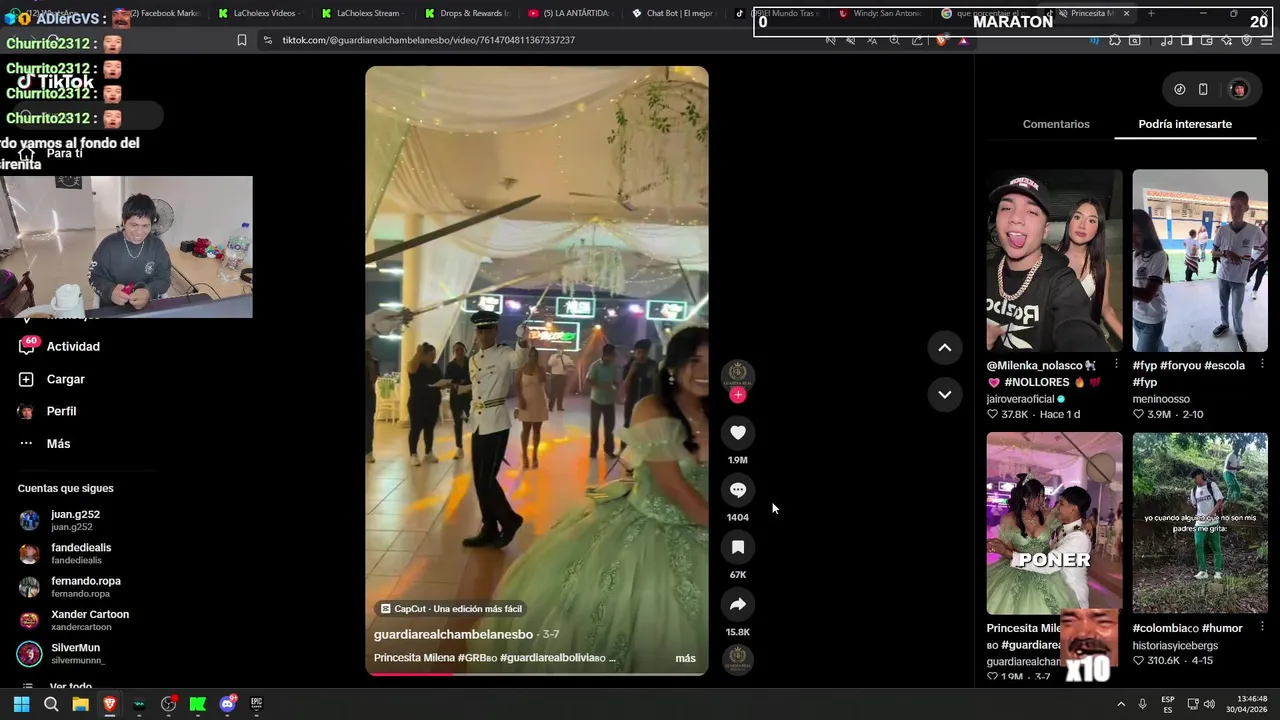This screenshot has height=720, width=1280.
Task: Open Brave Rewards triangle icon
Action: 963,40
